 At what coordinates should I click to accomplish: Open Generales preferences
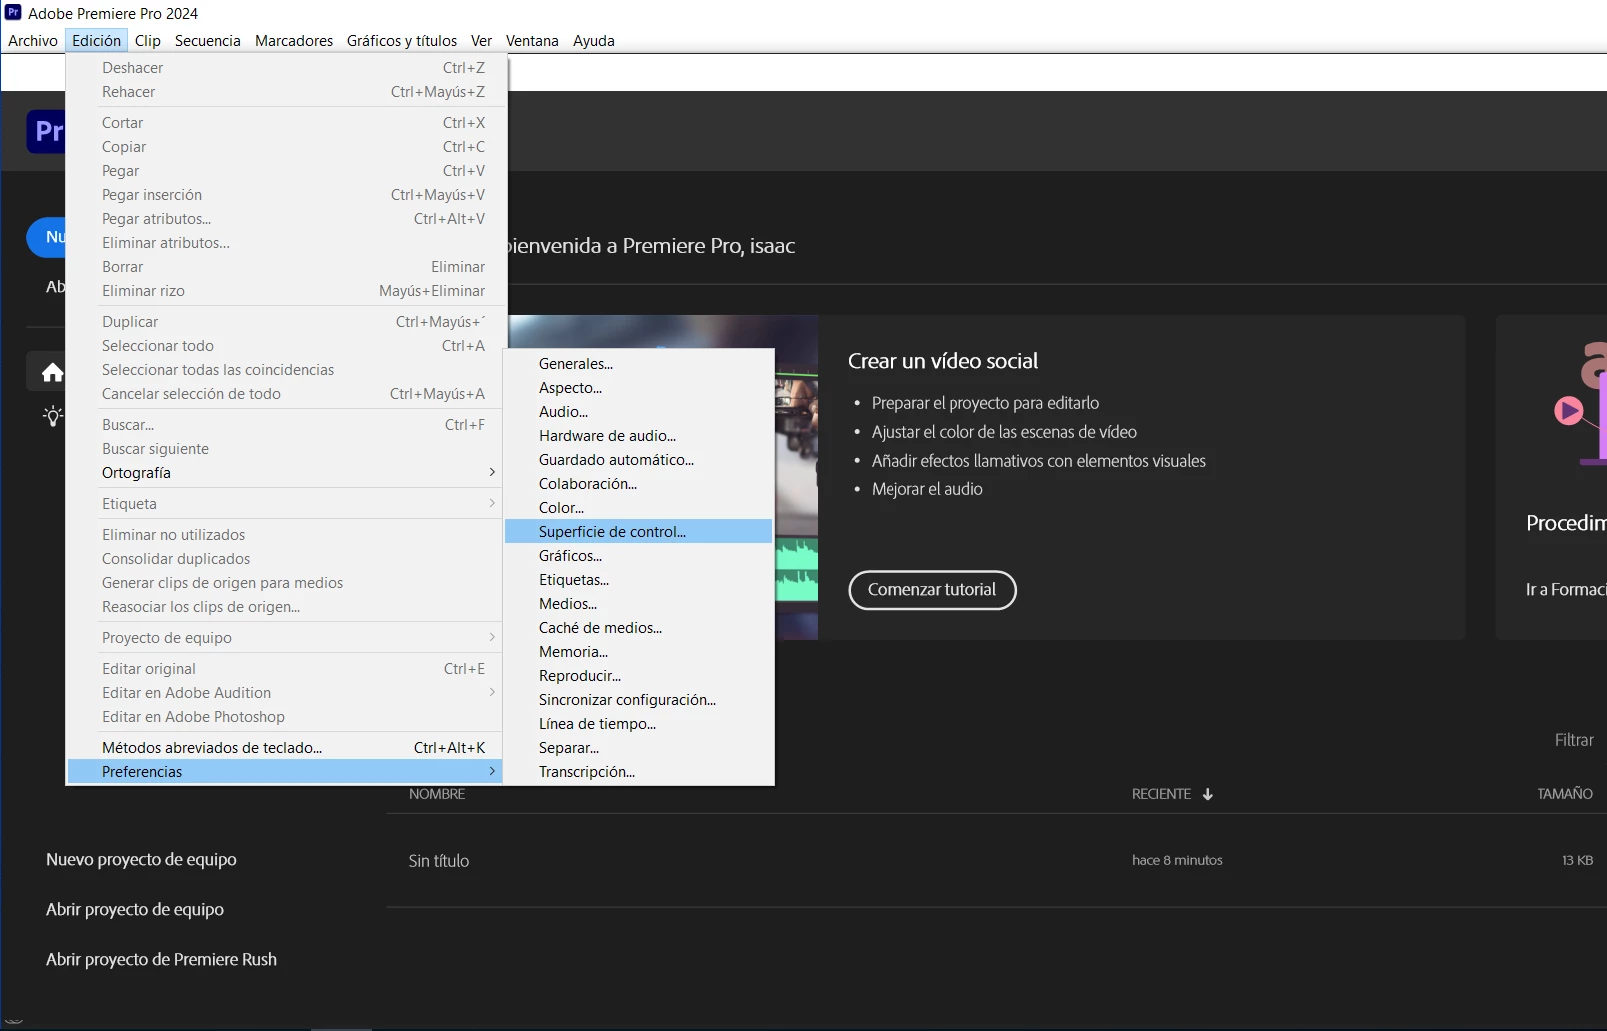pos(639,364)
